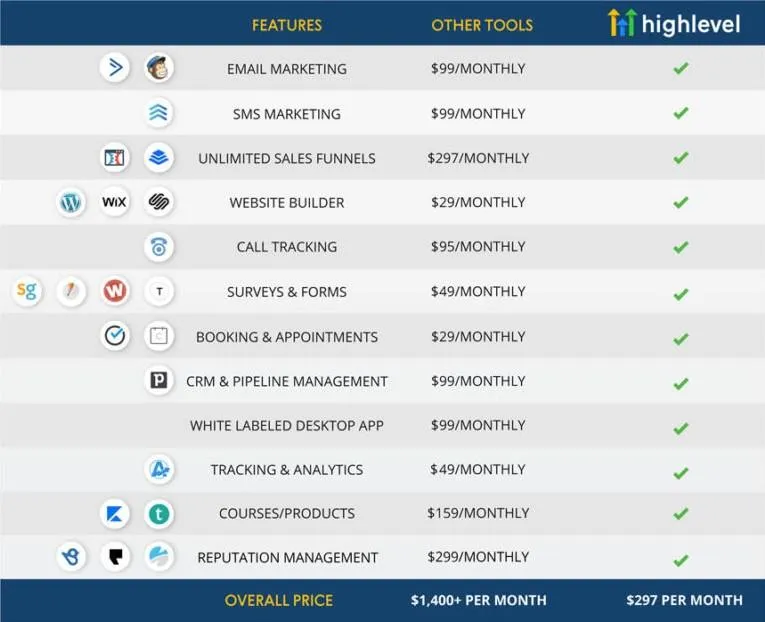The height and width of the screenshot is (622, 765).
Task: Click the green checkmark for CRM & Pipeline Management
Action: coord(681,383)
